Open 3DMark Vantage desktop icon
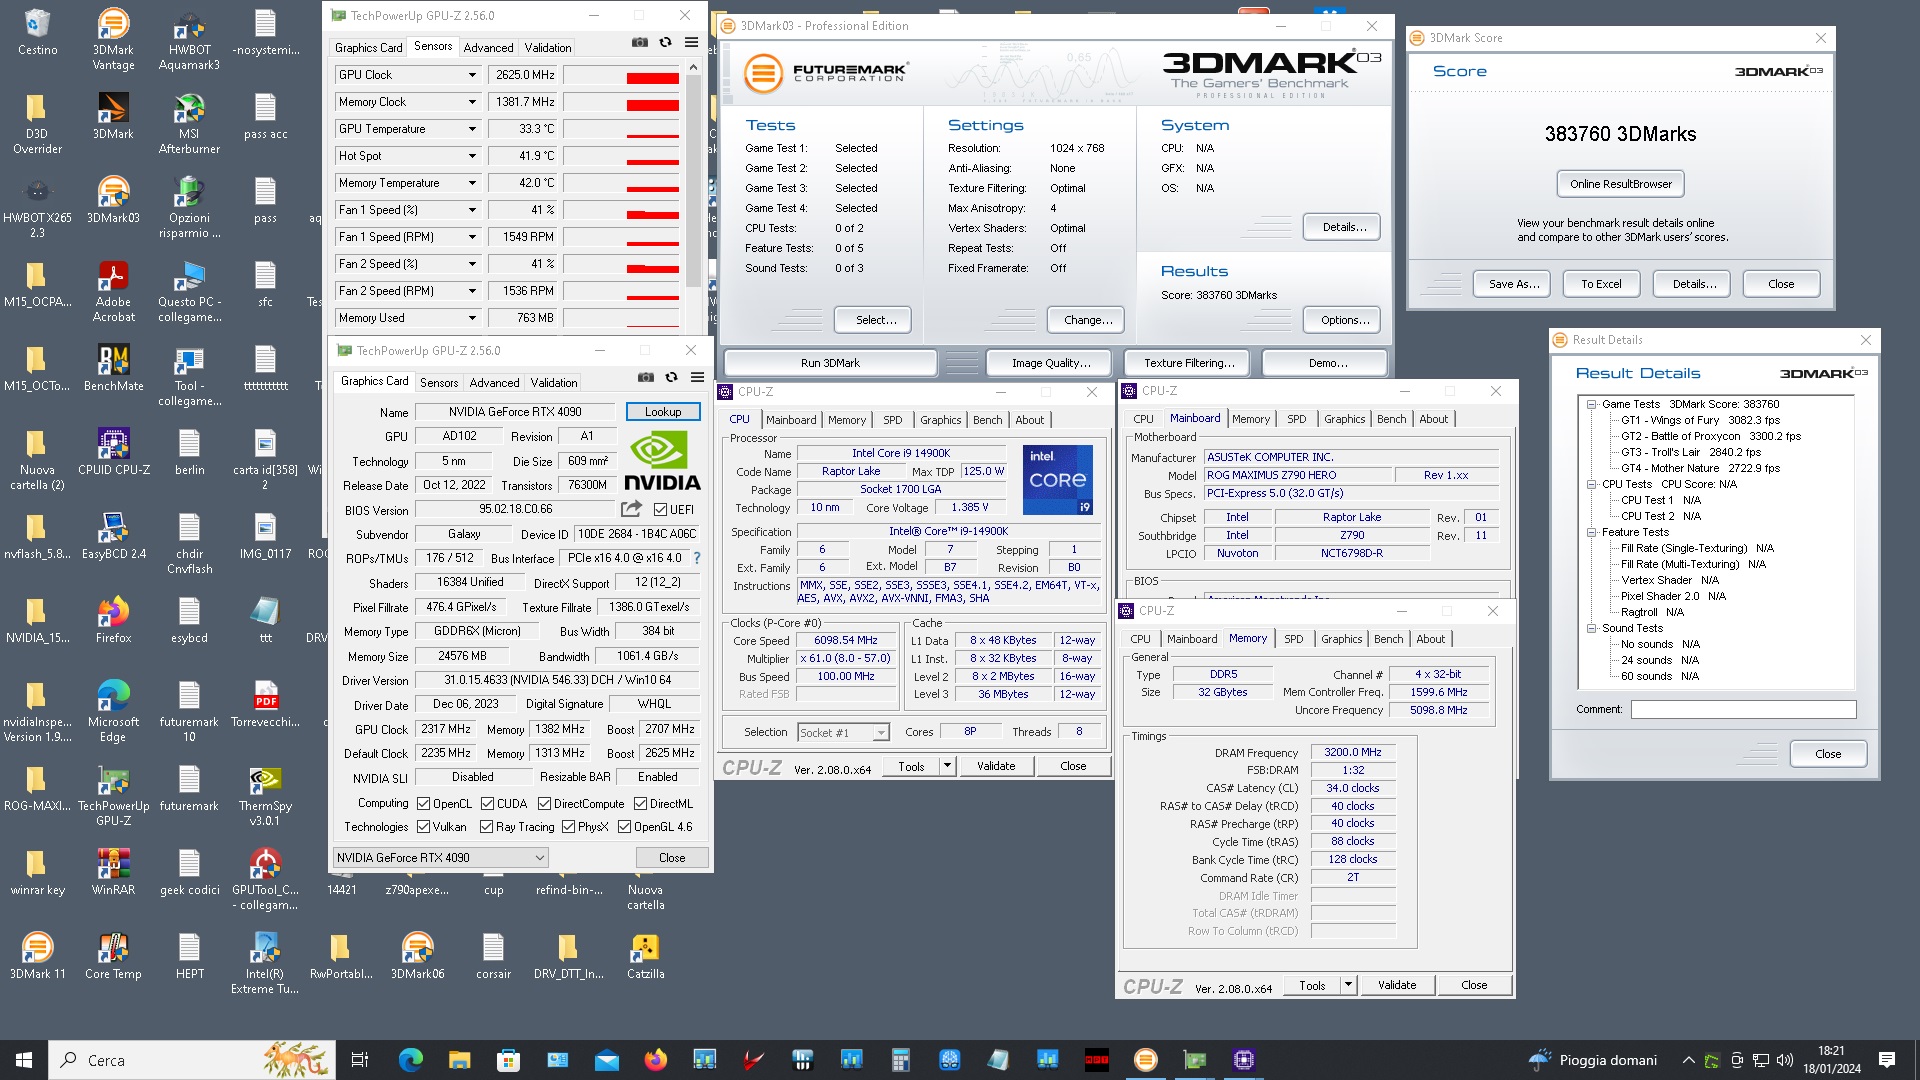Image resolution: width=1920 pixels, height=1080 pixels. 113,40
